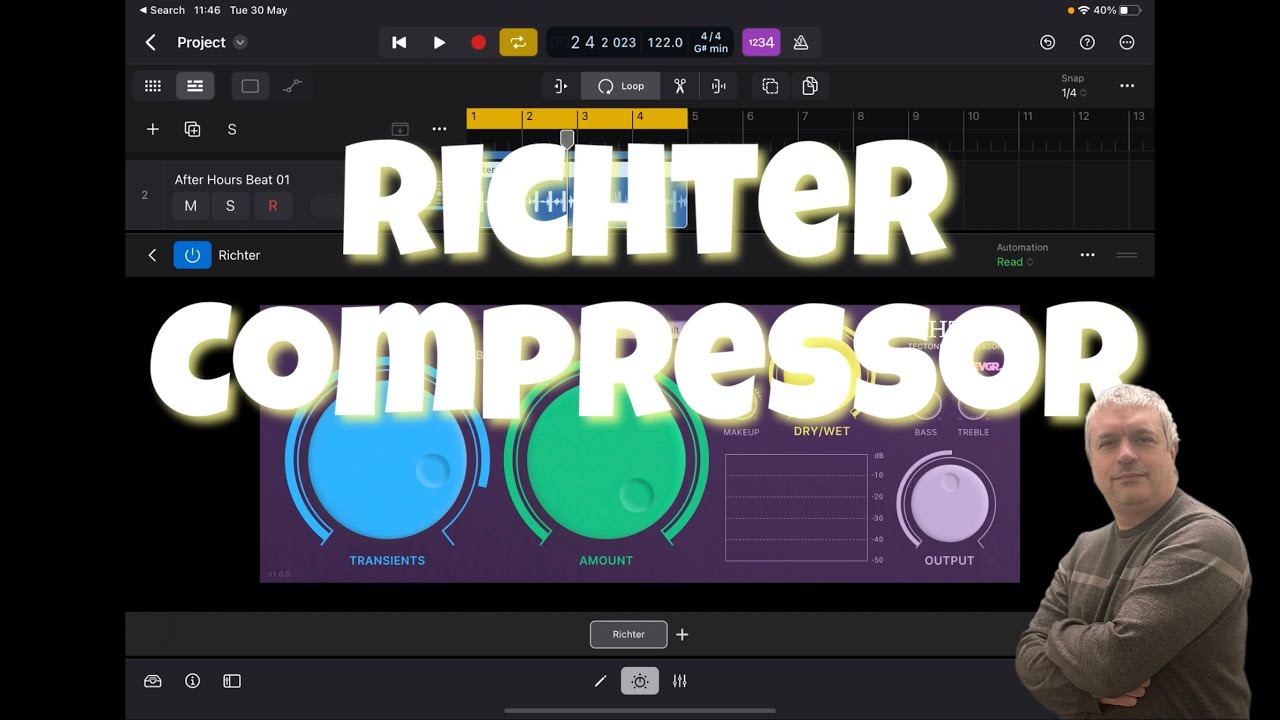Image resolution: width=1280 pixels, height=720 pixels.
Task: Toggle the Richter plugin power button
Action: click(192, 255)
